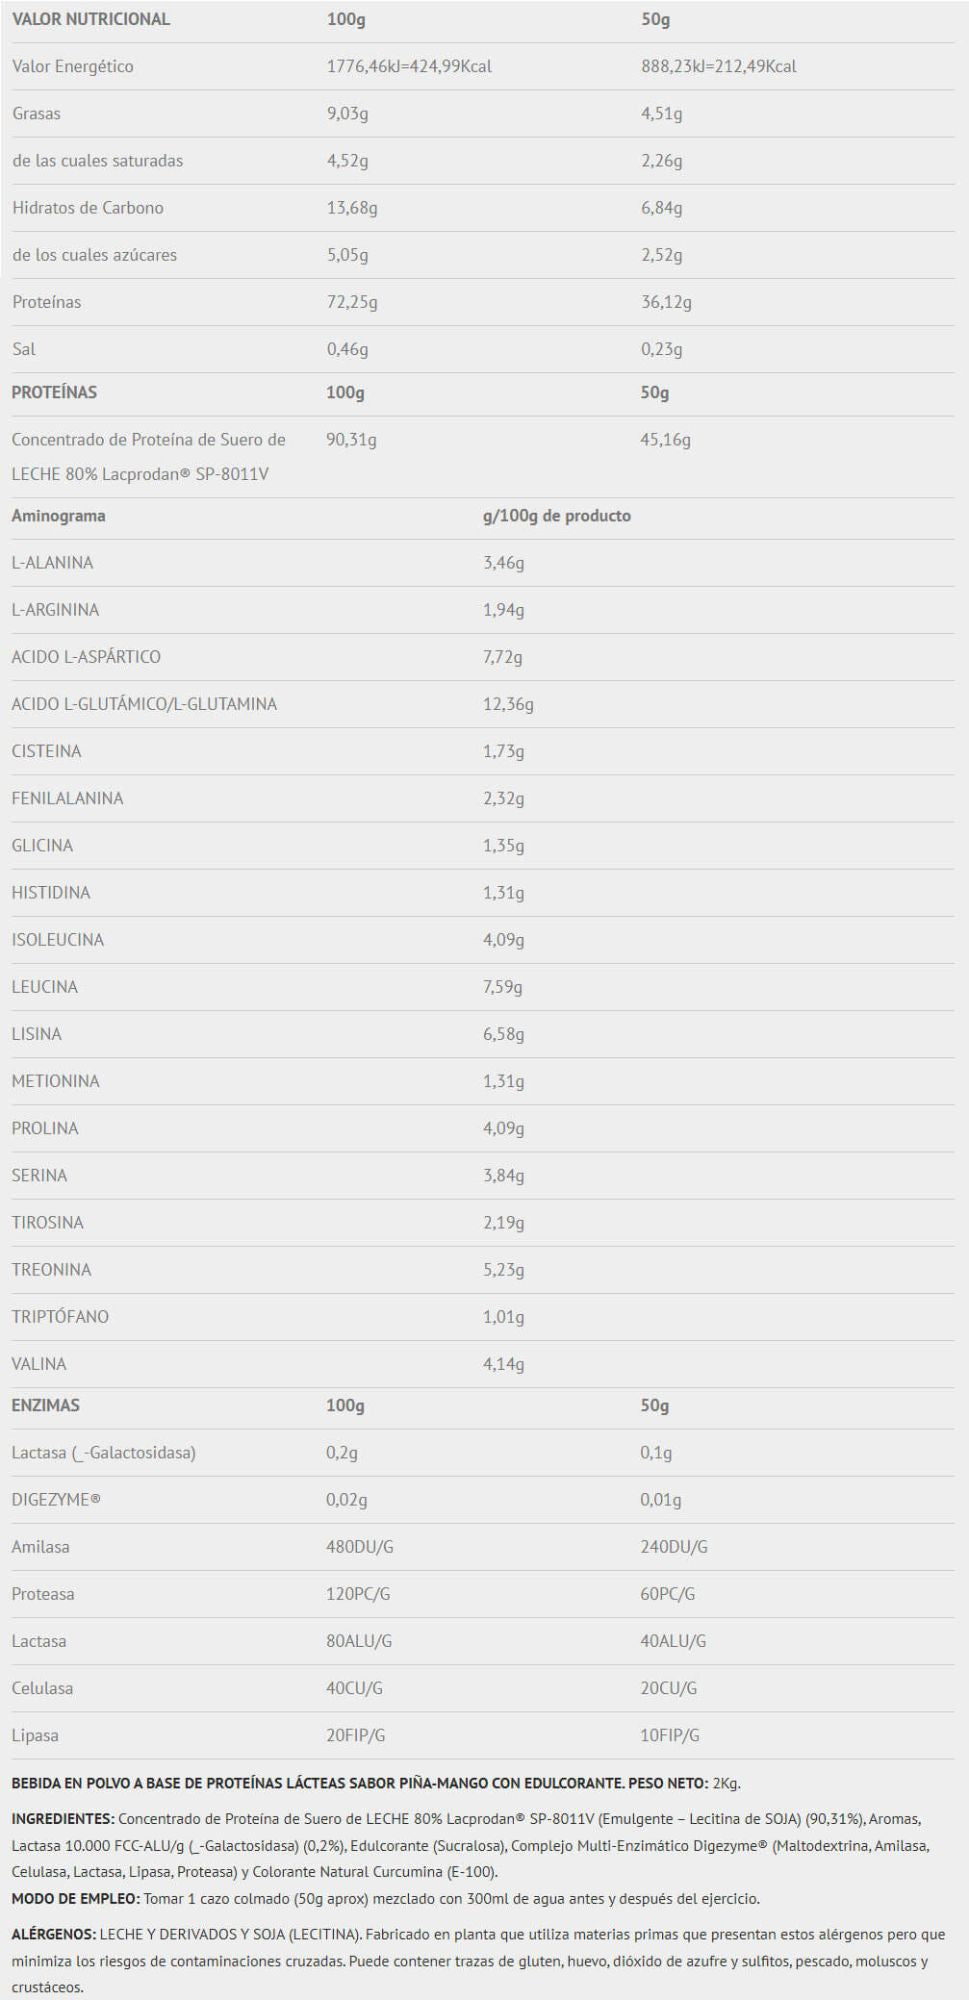Select the Aminograma table header
The height and width of the screenshot is (2000, 969).
(58, 516)
